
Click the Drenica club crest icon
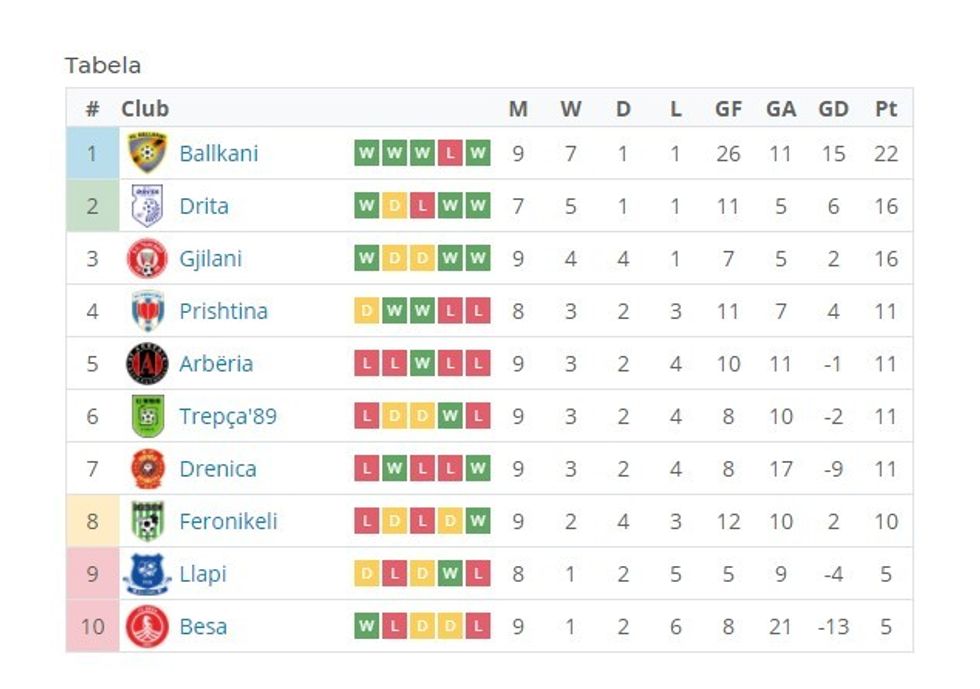pyautogui.click(x=147, y=469)
